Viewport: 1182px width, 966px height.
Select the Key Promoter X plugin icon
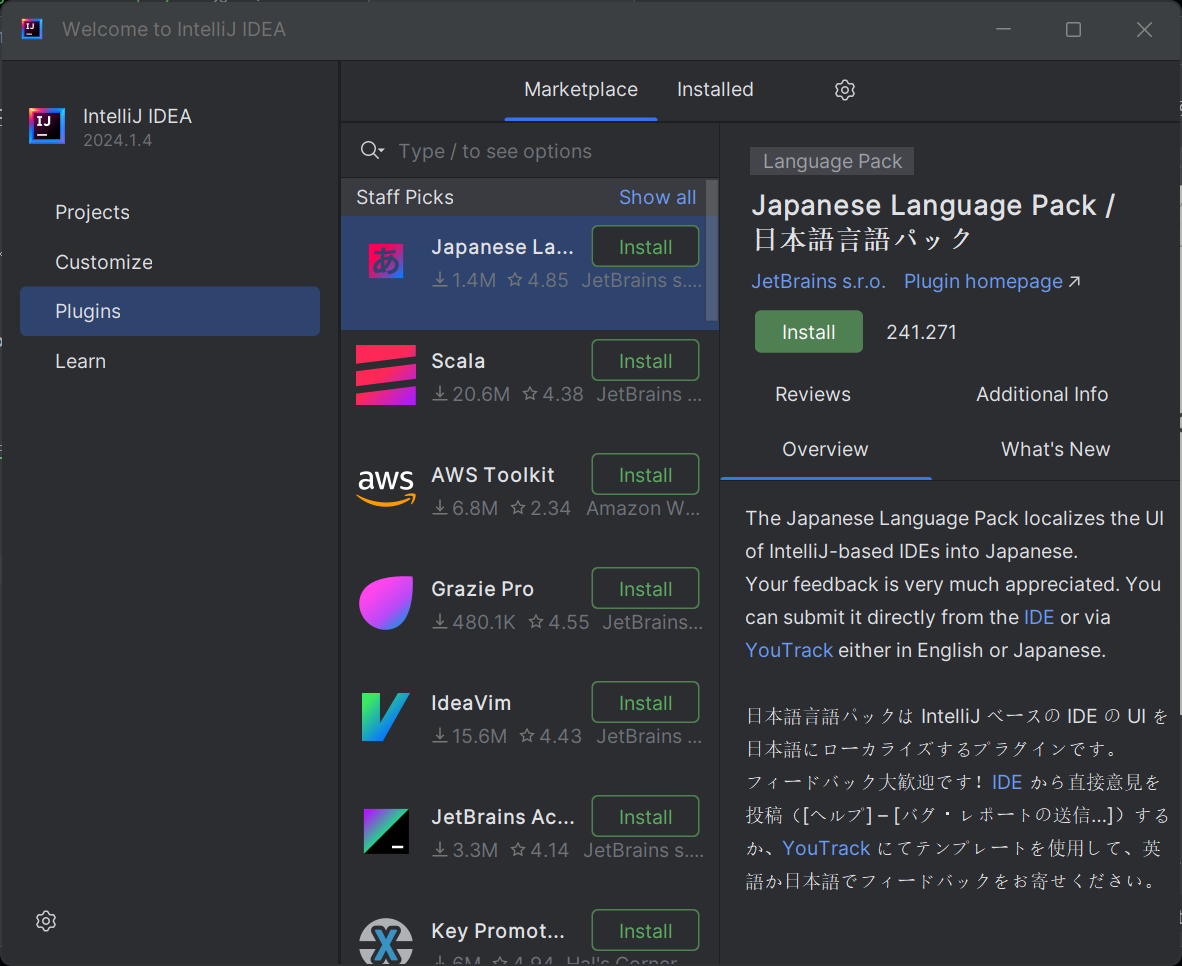[x=385, y=941]
